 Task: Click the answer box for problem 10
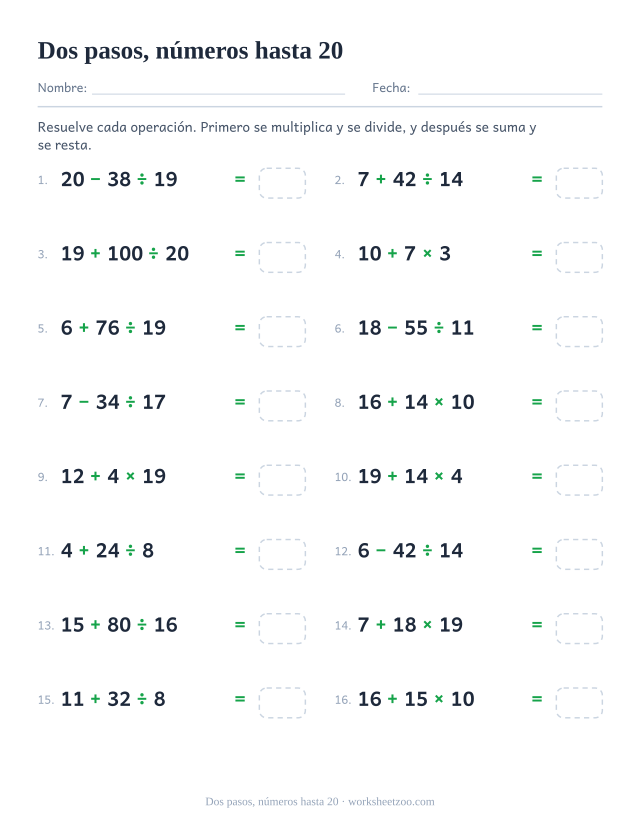tap(579, 480)
